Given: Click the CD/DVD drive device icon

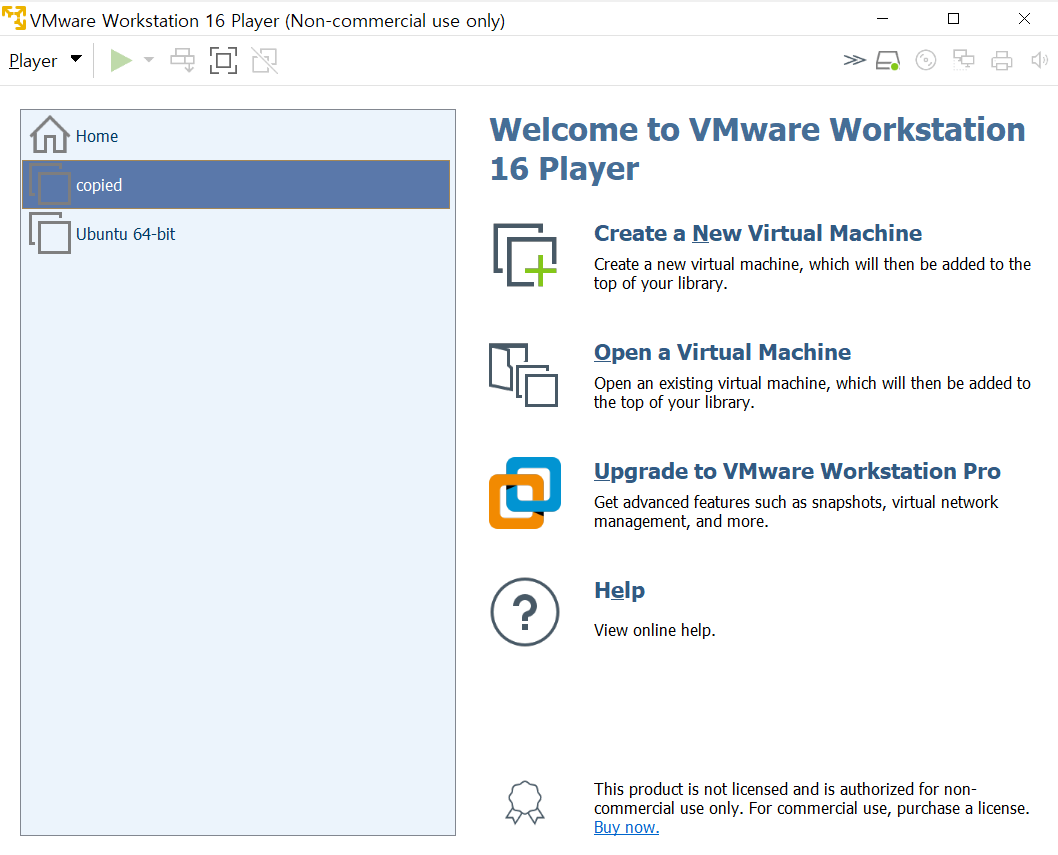Looking at the screenshot, I should [926, 60].
